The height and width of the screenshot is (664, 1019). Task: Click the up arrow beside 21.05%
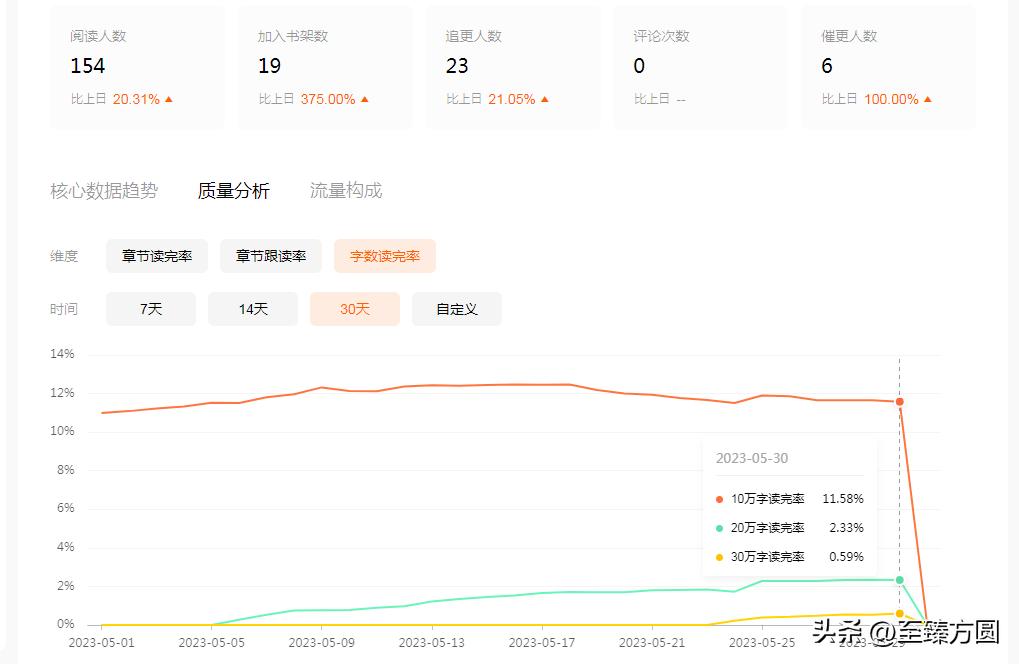[x=545, y=99]
